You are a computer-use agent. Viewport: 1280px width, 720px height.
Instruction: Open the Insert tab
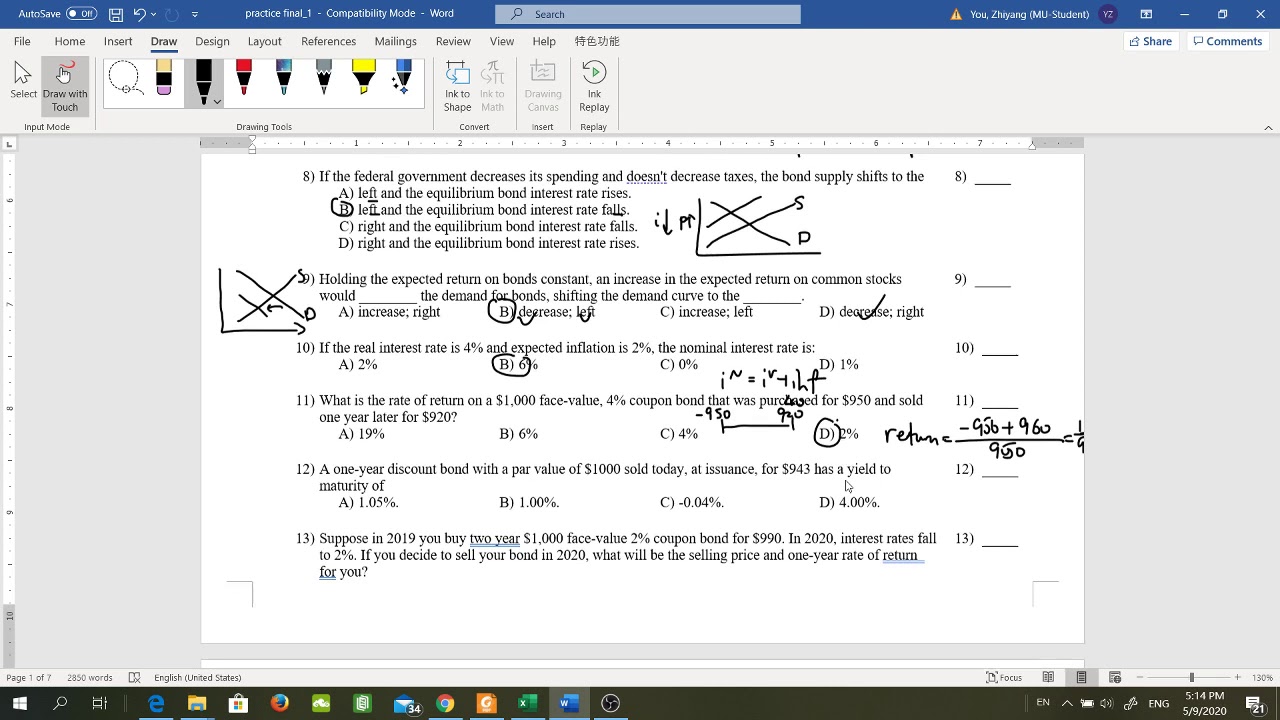(x=118, y=41)
